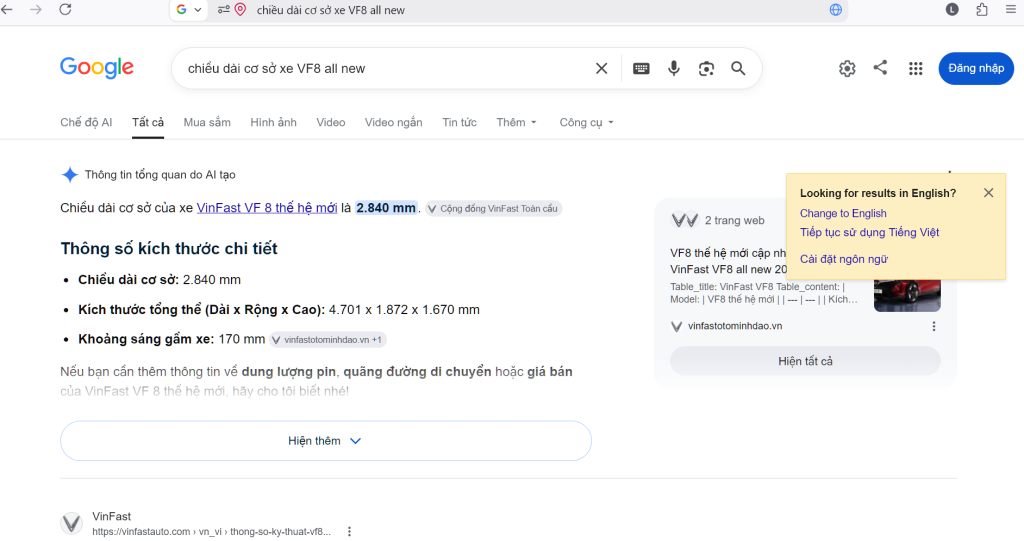Click the AI overview sparkle icon
The image size is (1024, 541).
[x=69, y=174]
